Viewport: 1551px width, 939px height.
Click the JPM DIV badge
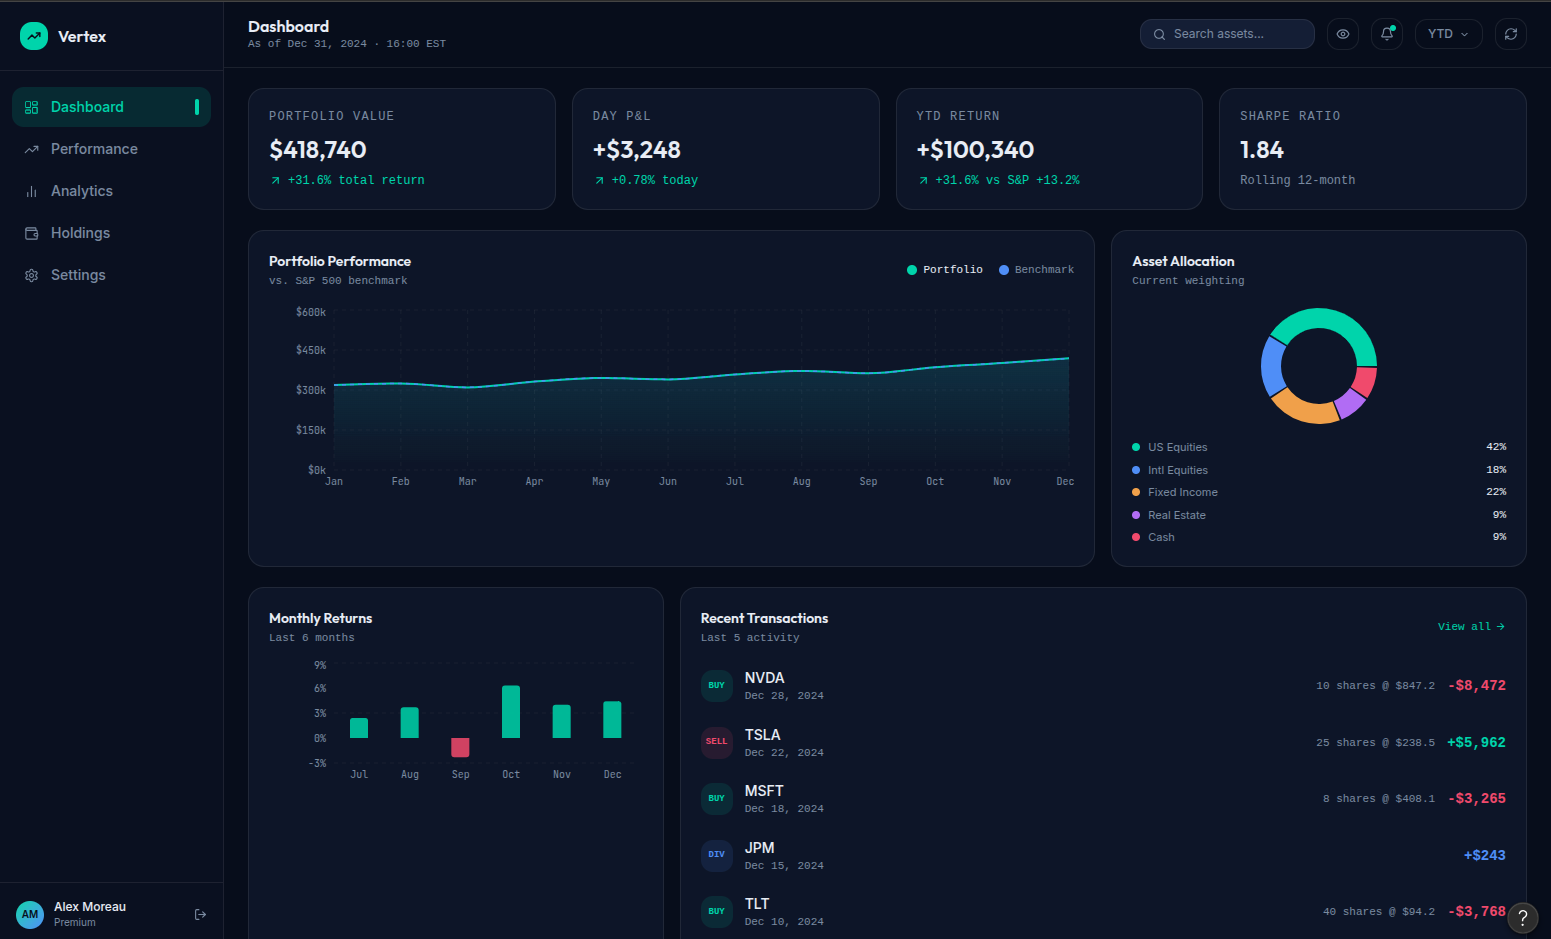[717, 855]
